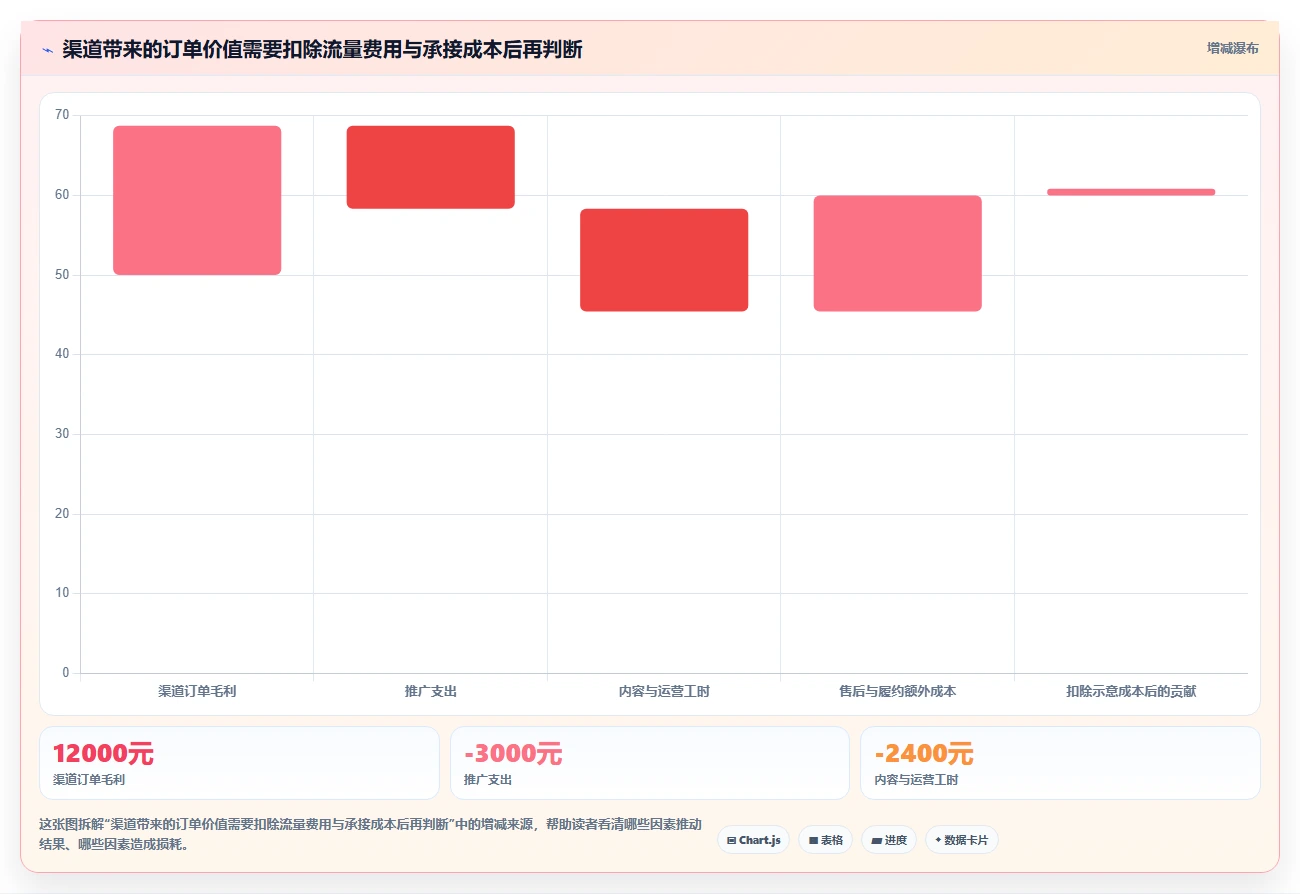Select the 进度 tag chip
This screenshot has width=1300, height=894.
pyautogui.click(x=888, y=840)
